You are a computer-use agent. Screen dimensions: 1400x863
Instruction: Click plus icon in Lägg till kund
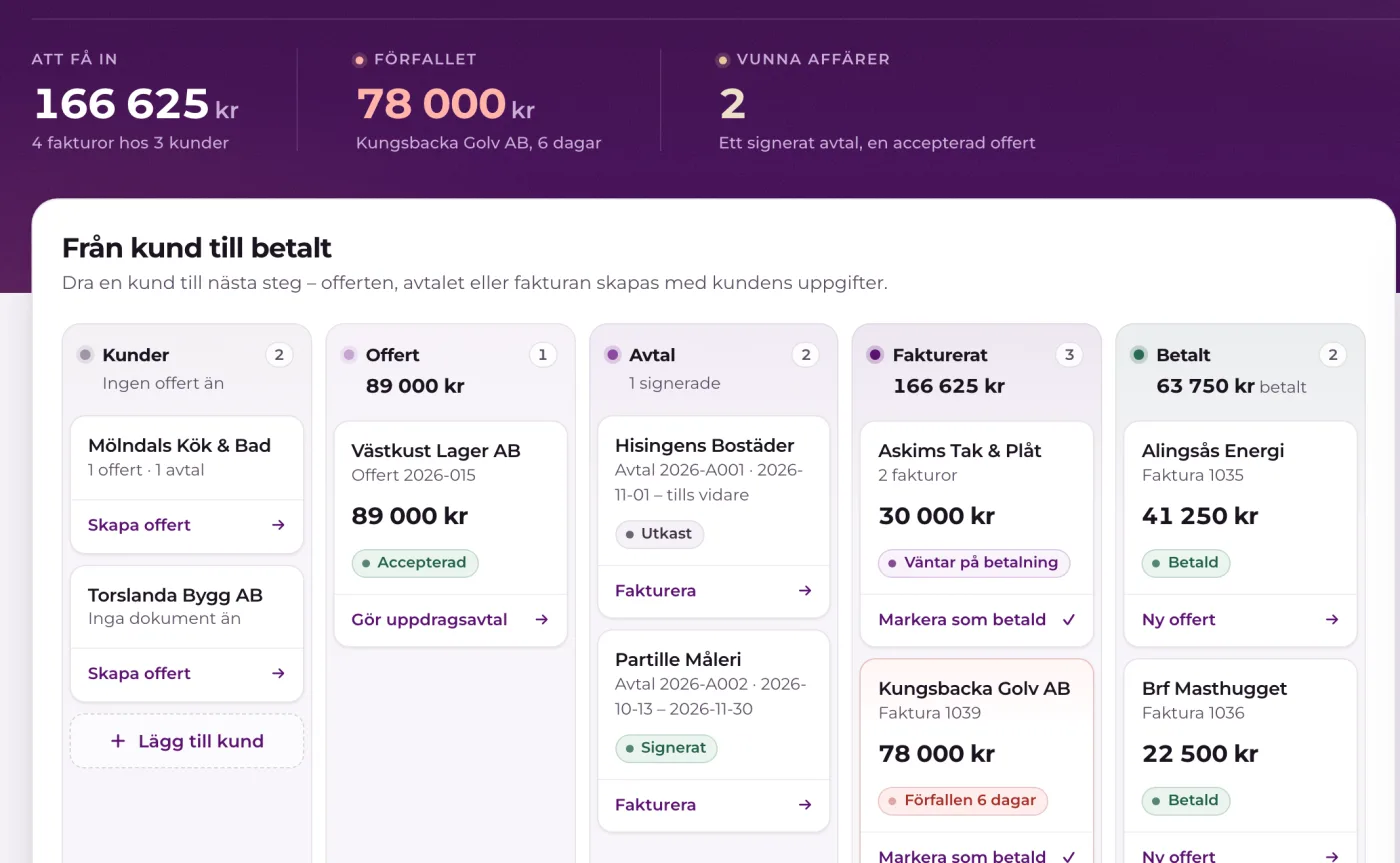tap(118, 741)
